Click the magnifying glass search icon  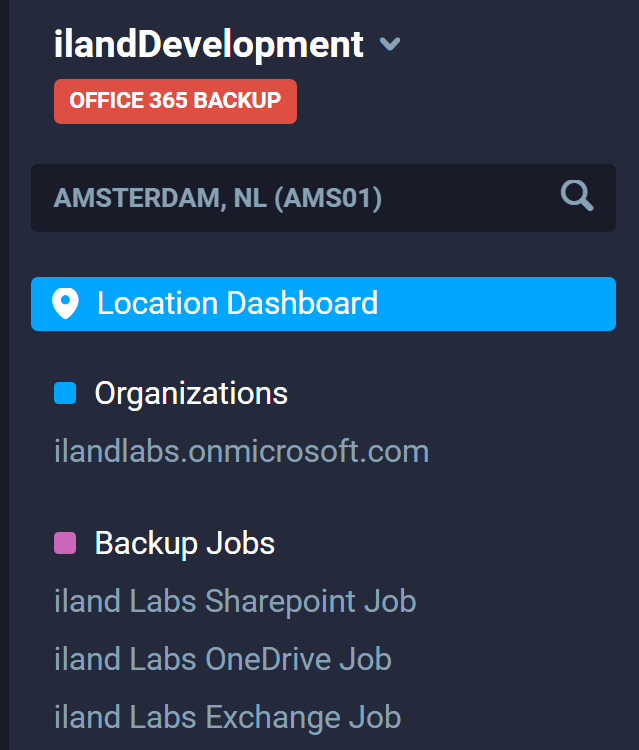577,196
